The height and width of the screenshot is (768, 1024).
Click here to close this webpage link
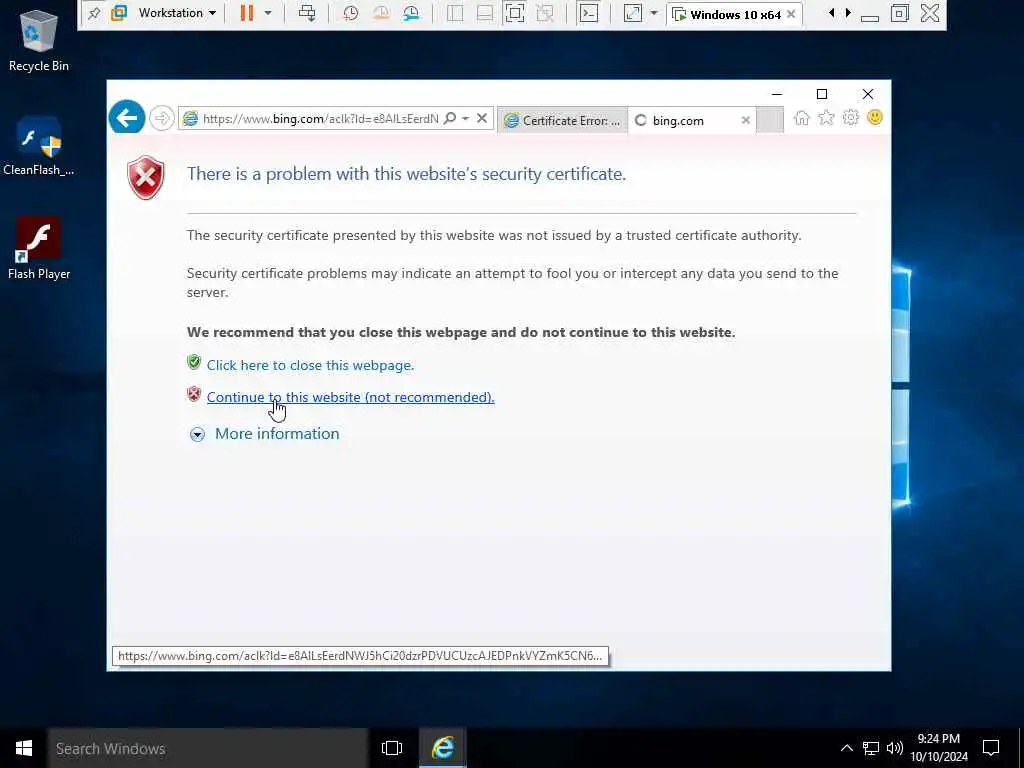(x=310, y=365)
